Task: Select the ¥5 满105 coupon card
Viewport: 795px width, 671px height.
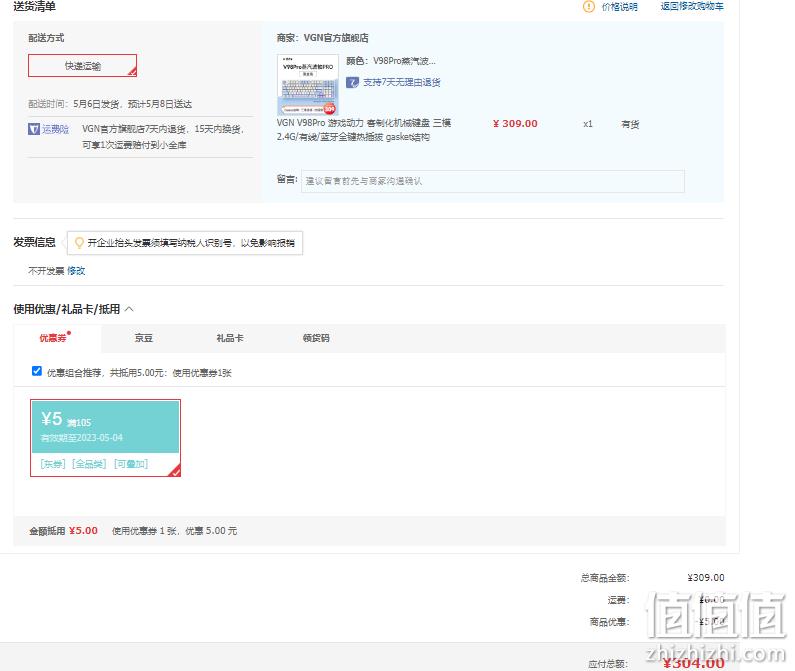Action: point(105,438)
